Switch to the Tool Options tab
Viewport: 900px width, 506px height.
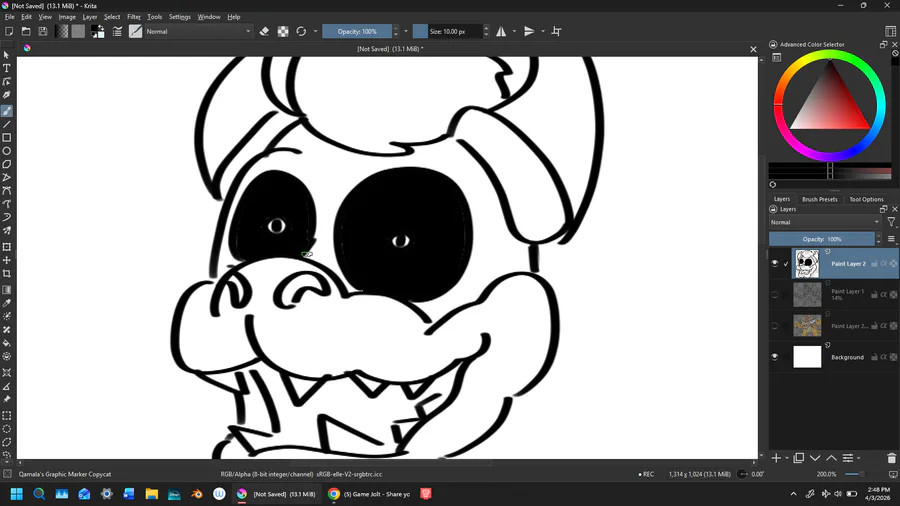pyautogui.click(x=866, y=199)
